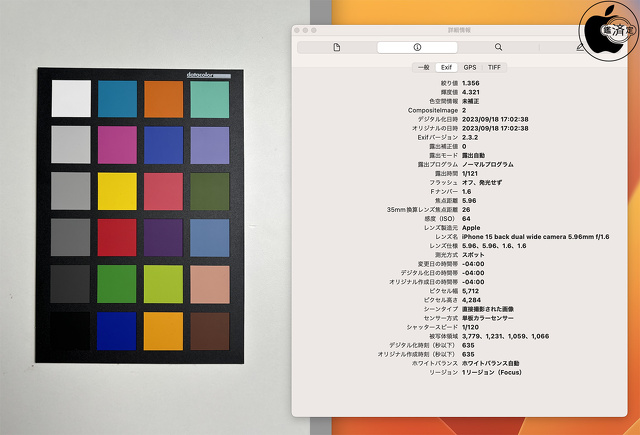This screenshot has height=435, width=640.
Task: Pick the yellow swatch on the chart
Action: coord(117,190)
